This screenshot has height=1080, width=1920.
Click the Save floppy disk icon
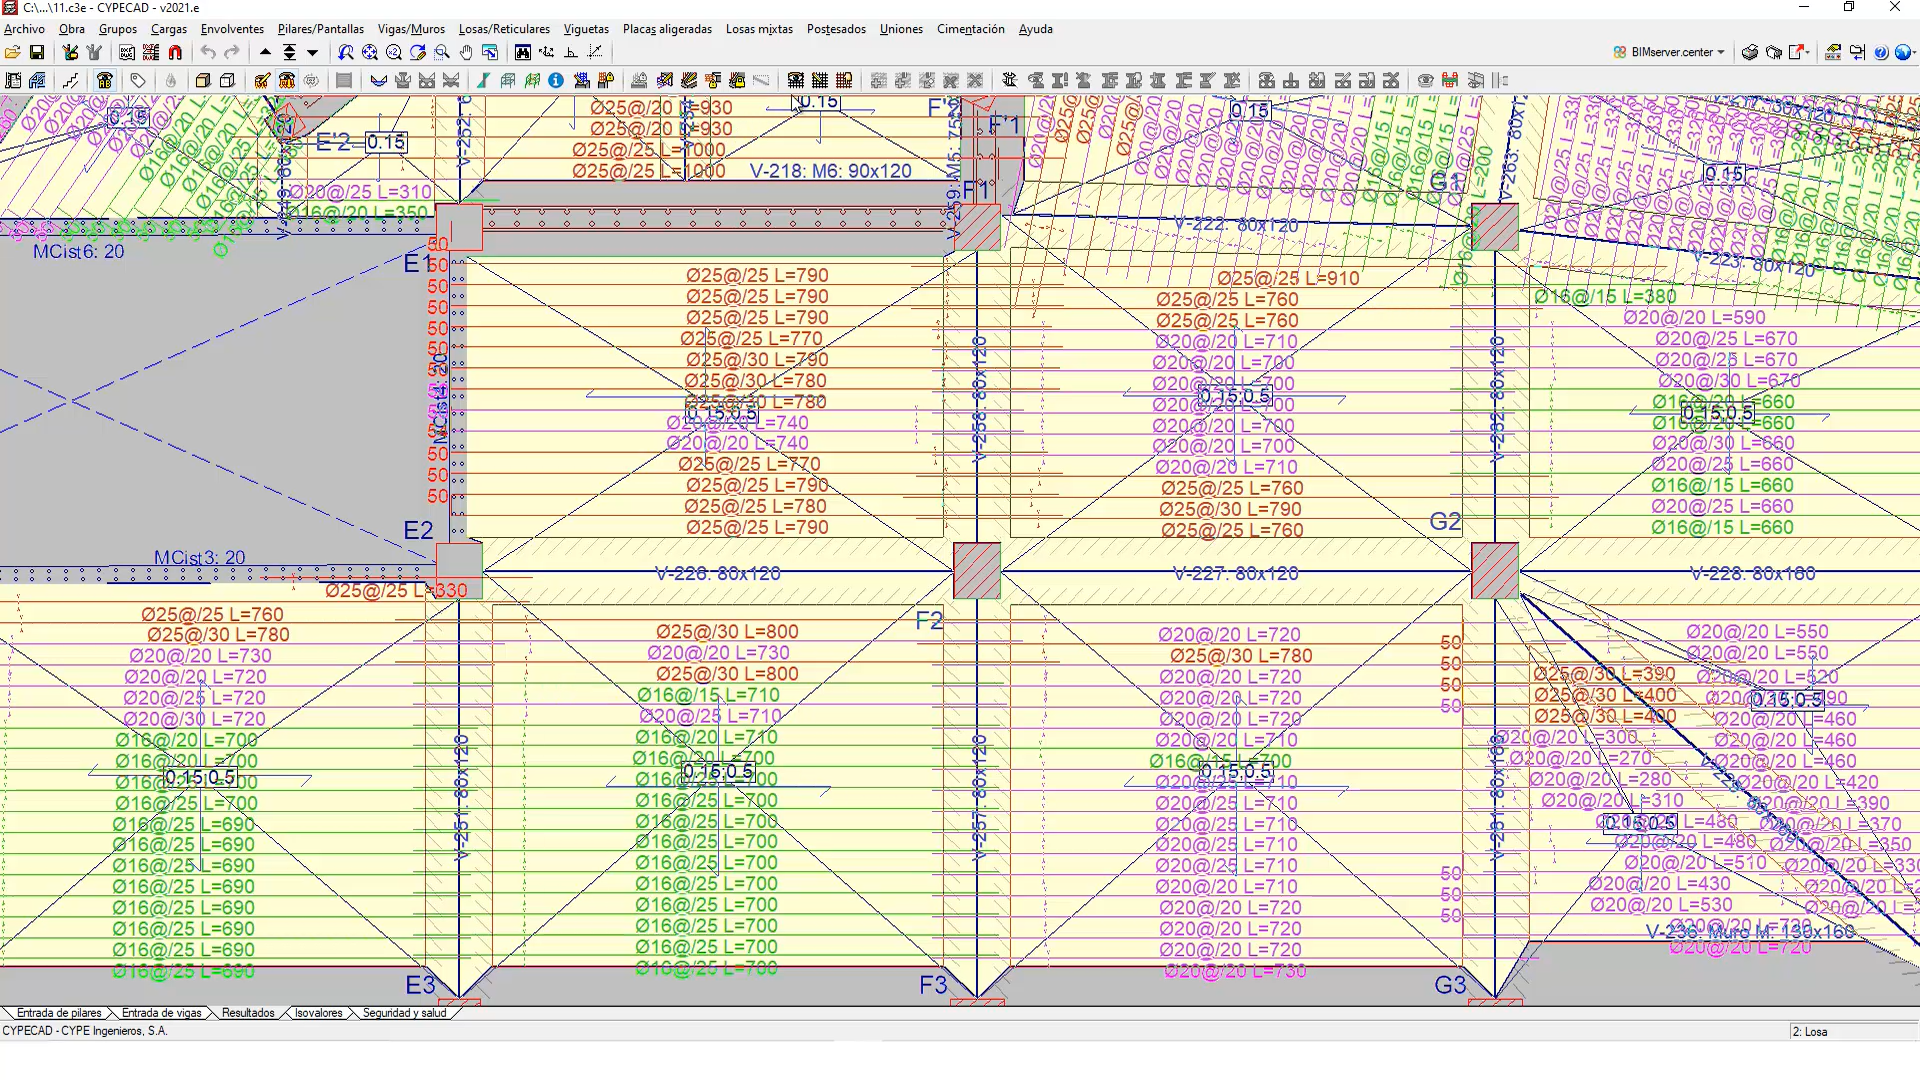pyautogui.click(x=37, y=52)
